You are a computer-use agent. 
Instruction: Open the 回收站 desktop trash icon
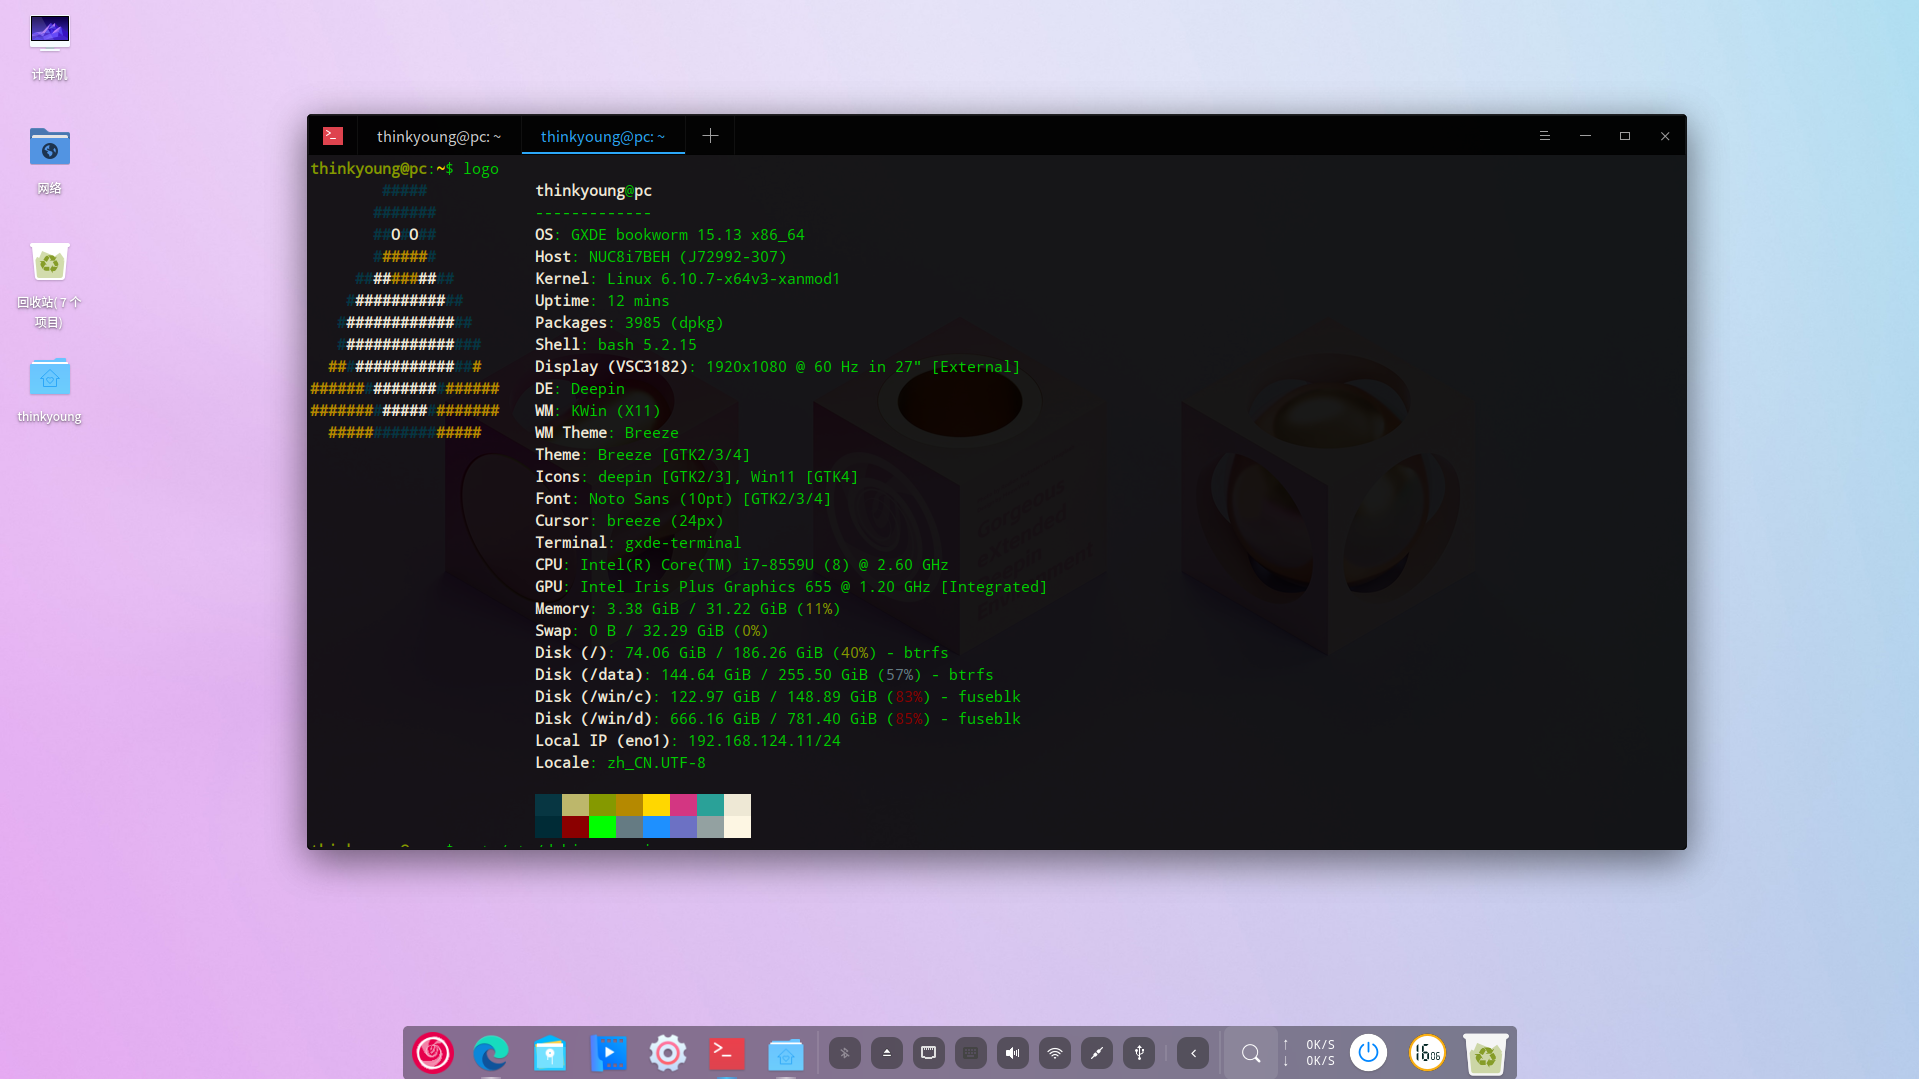tap(49, 285)
